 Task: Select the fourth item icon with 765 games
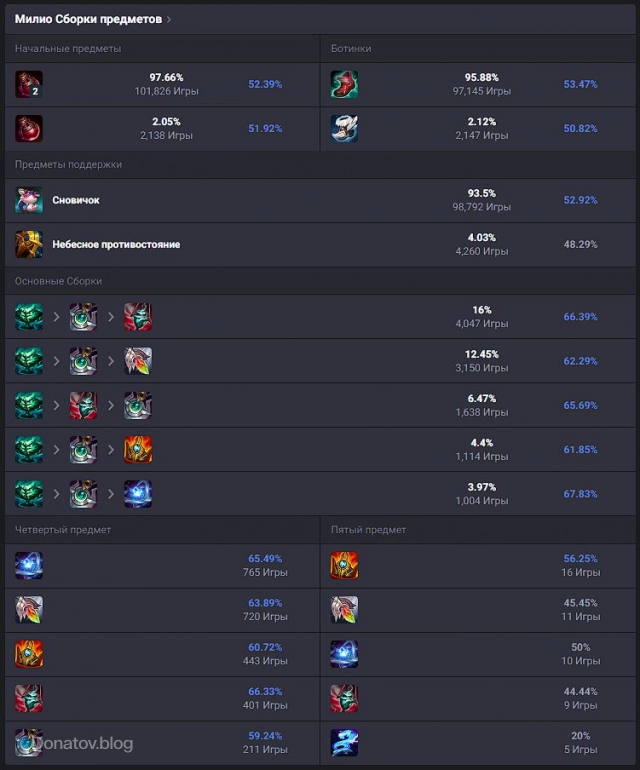pos(29,566)
